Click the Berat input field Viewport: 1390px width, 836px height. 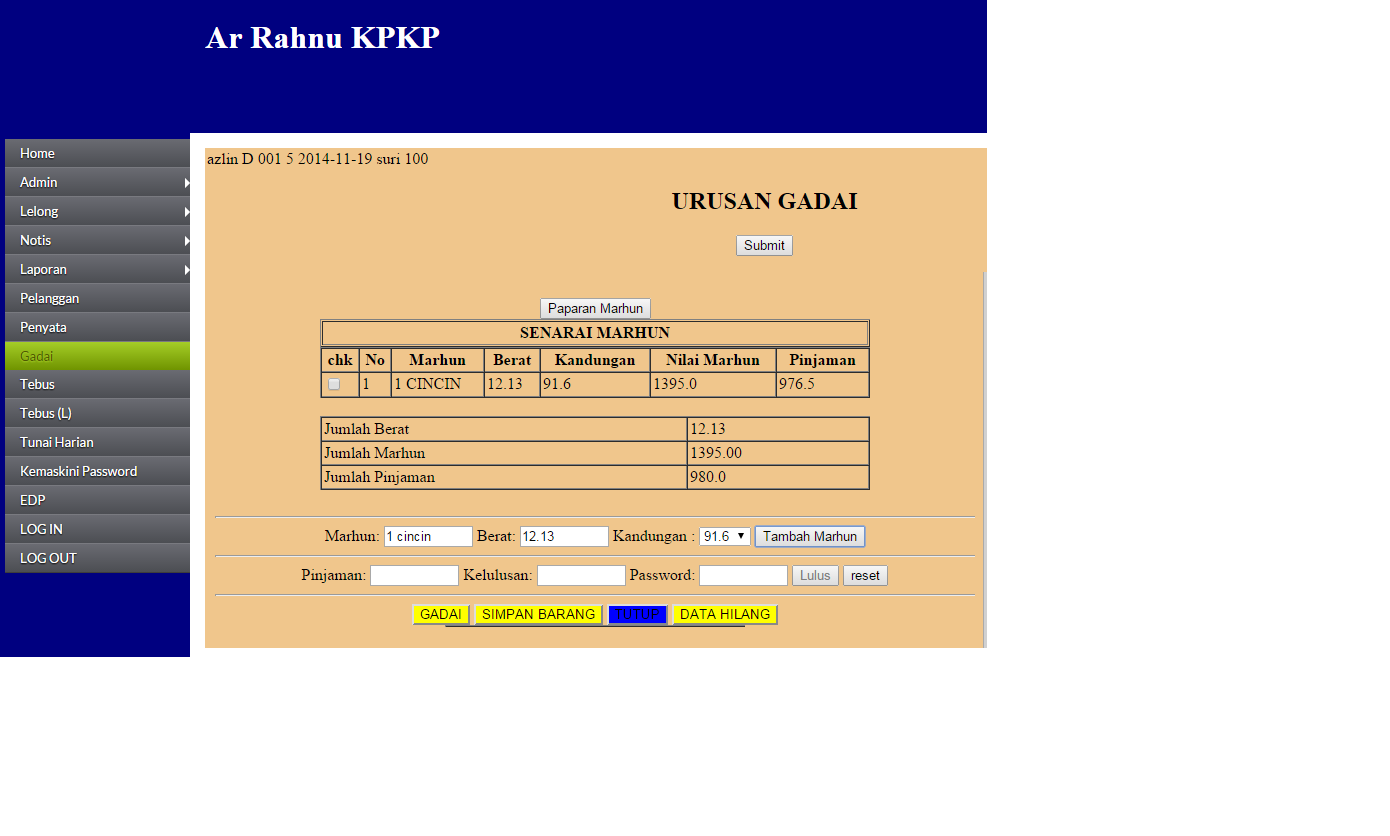click(x=564, y=536)
